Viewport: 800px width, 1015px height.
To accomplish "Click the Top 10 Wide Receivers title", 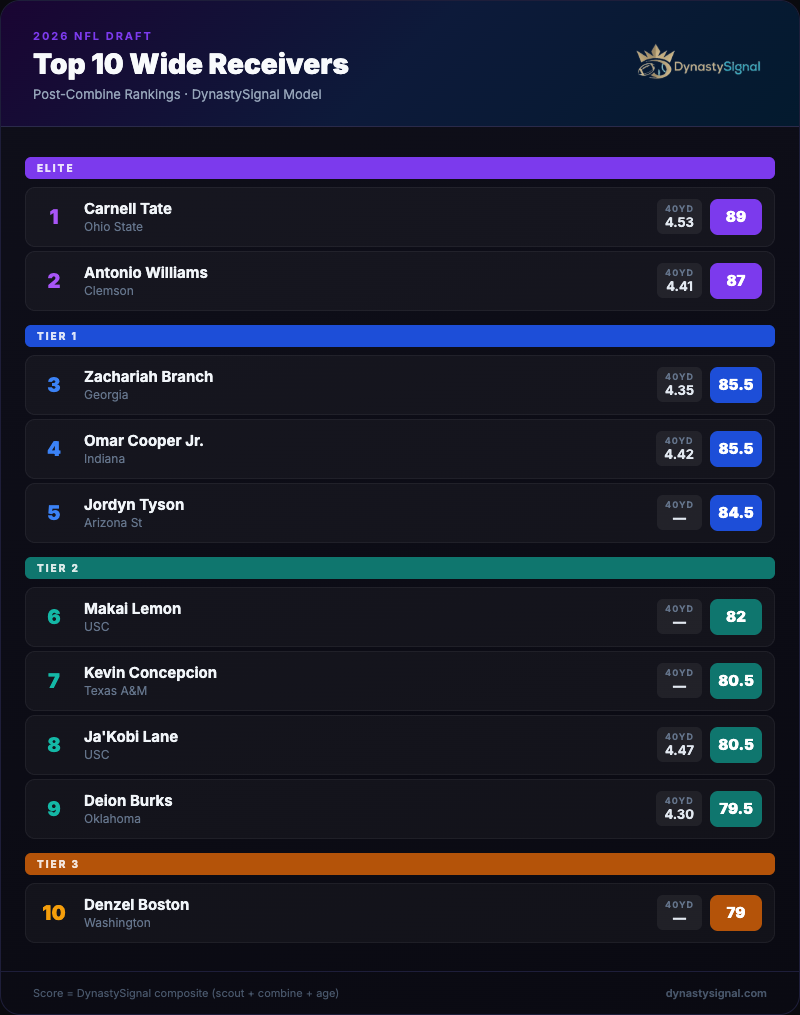I will tap(191, 65).
